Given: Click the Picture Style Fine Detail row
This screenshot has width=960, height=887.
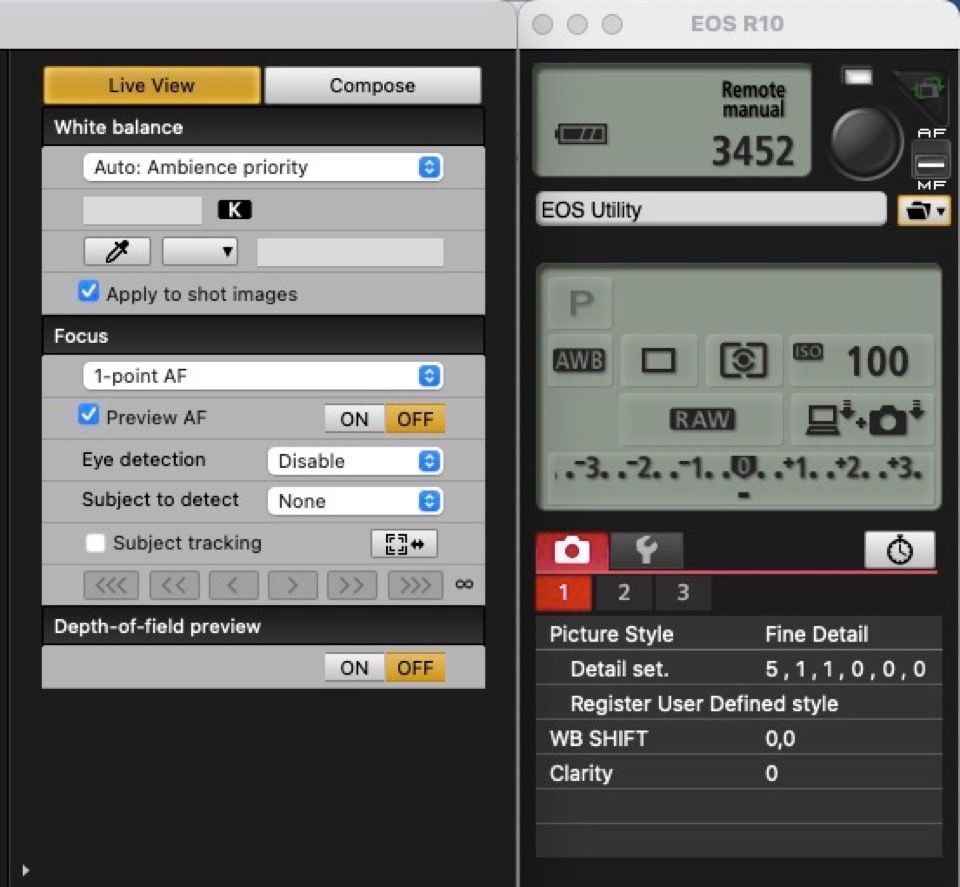Looking at the screenshot, I should tap(739, 634).
